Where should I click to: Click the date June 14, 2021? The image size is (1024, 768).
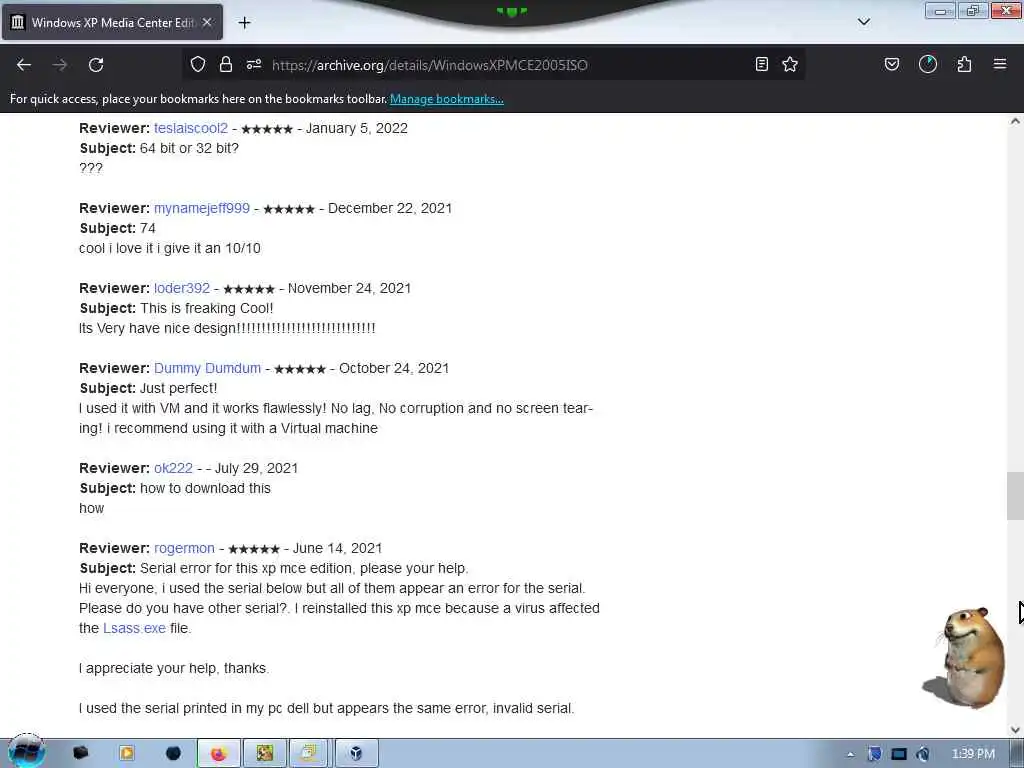[337, 549]
